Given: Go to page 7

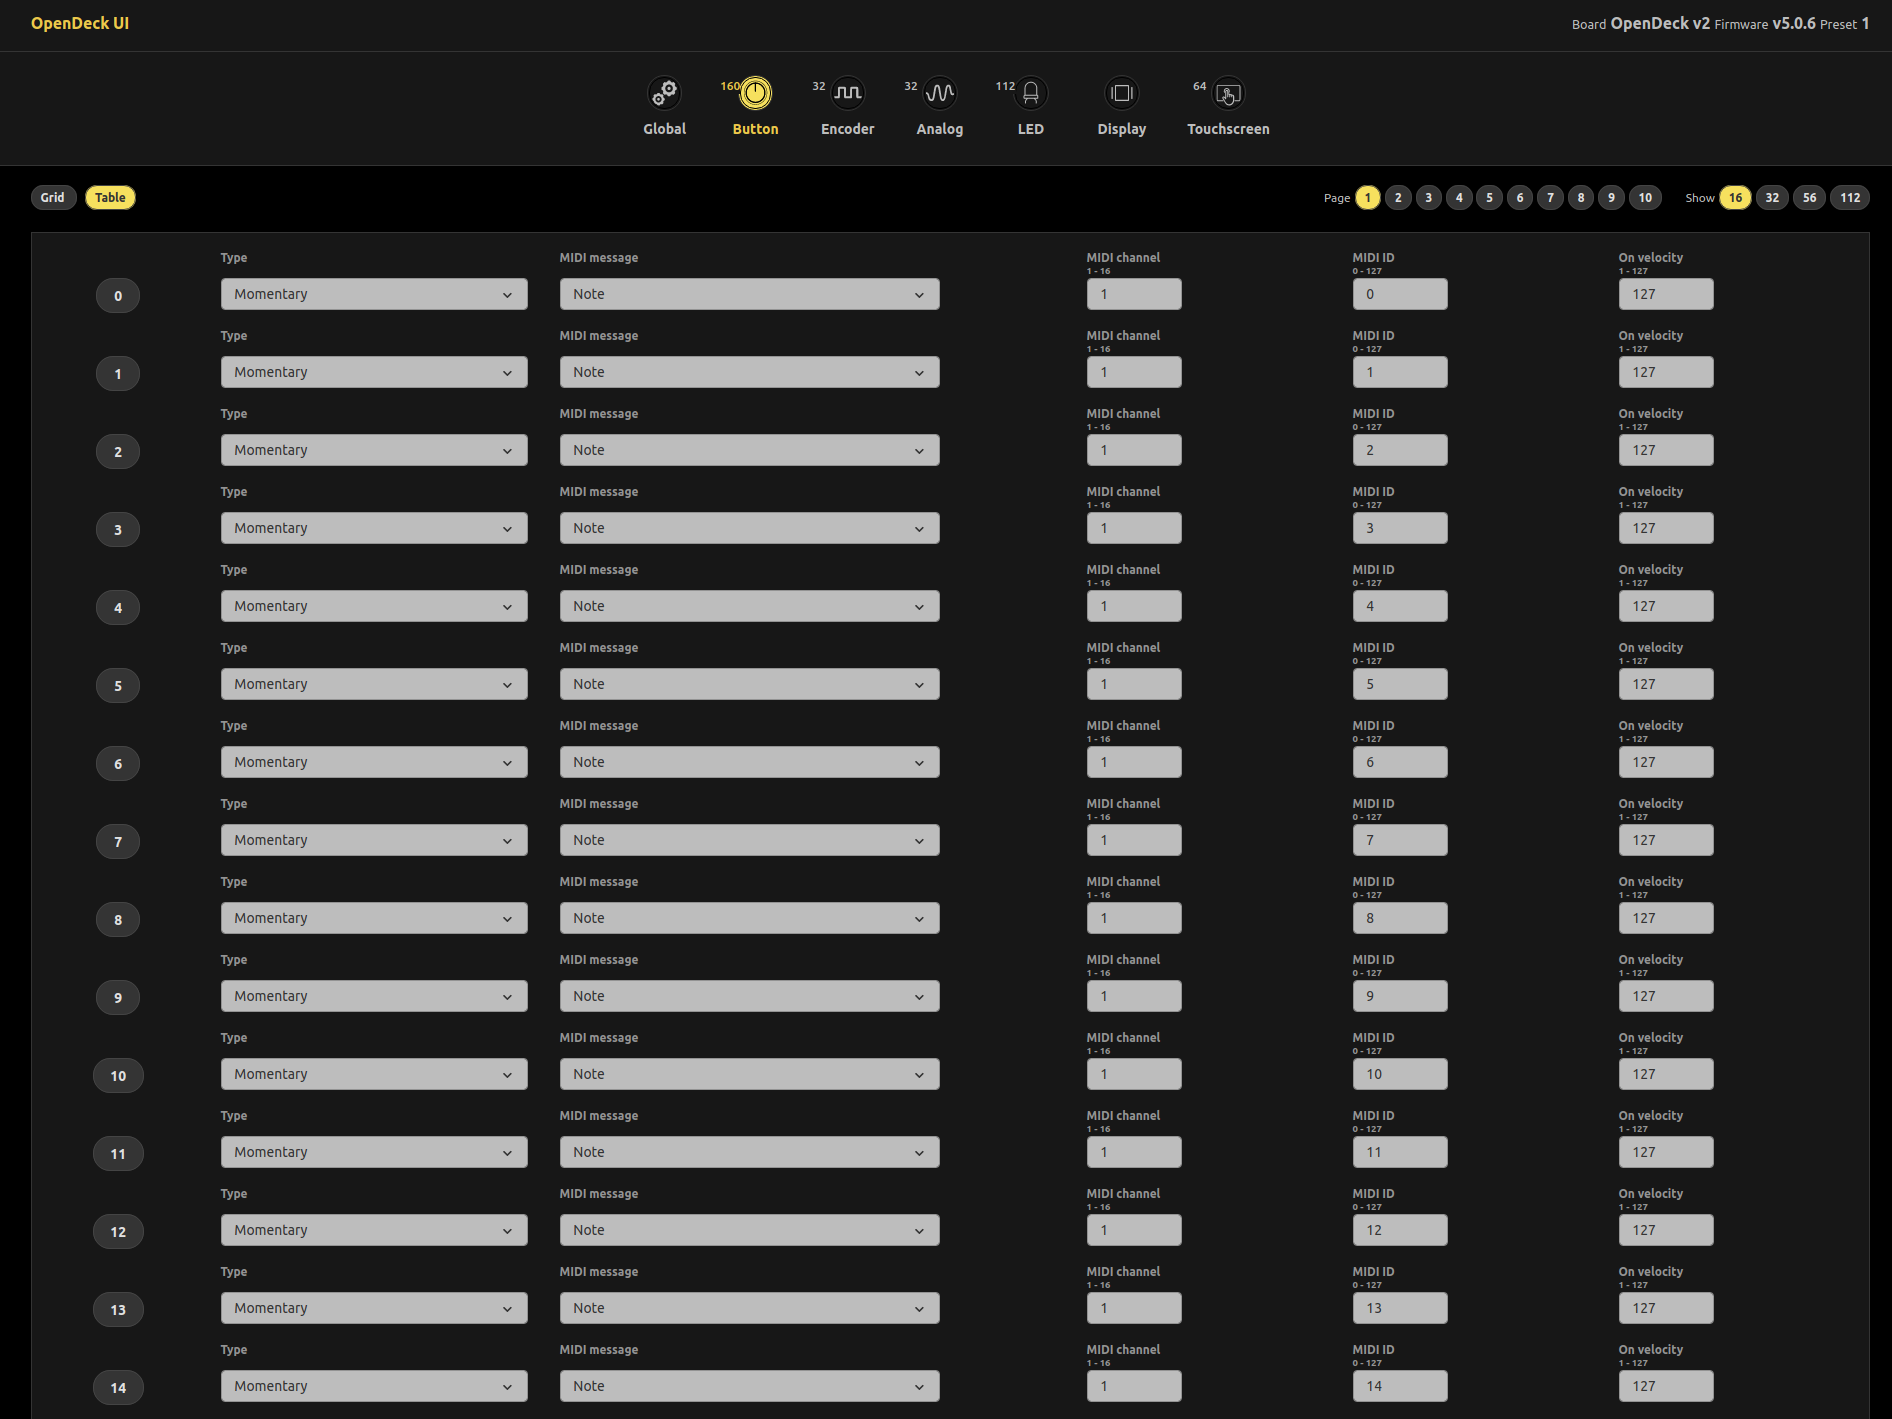Looking at the screenshot, I should [x=1551, y=198].
